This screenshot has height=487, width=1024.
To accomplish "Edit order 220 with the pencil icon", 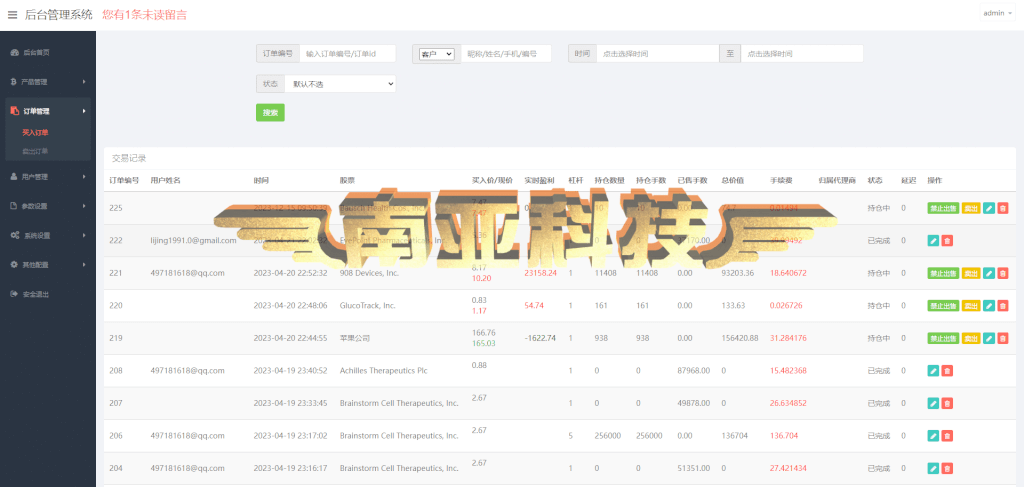I will pos(989,306).
